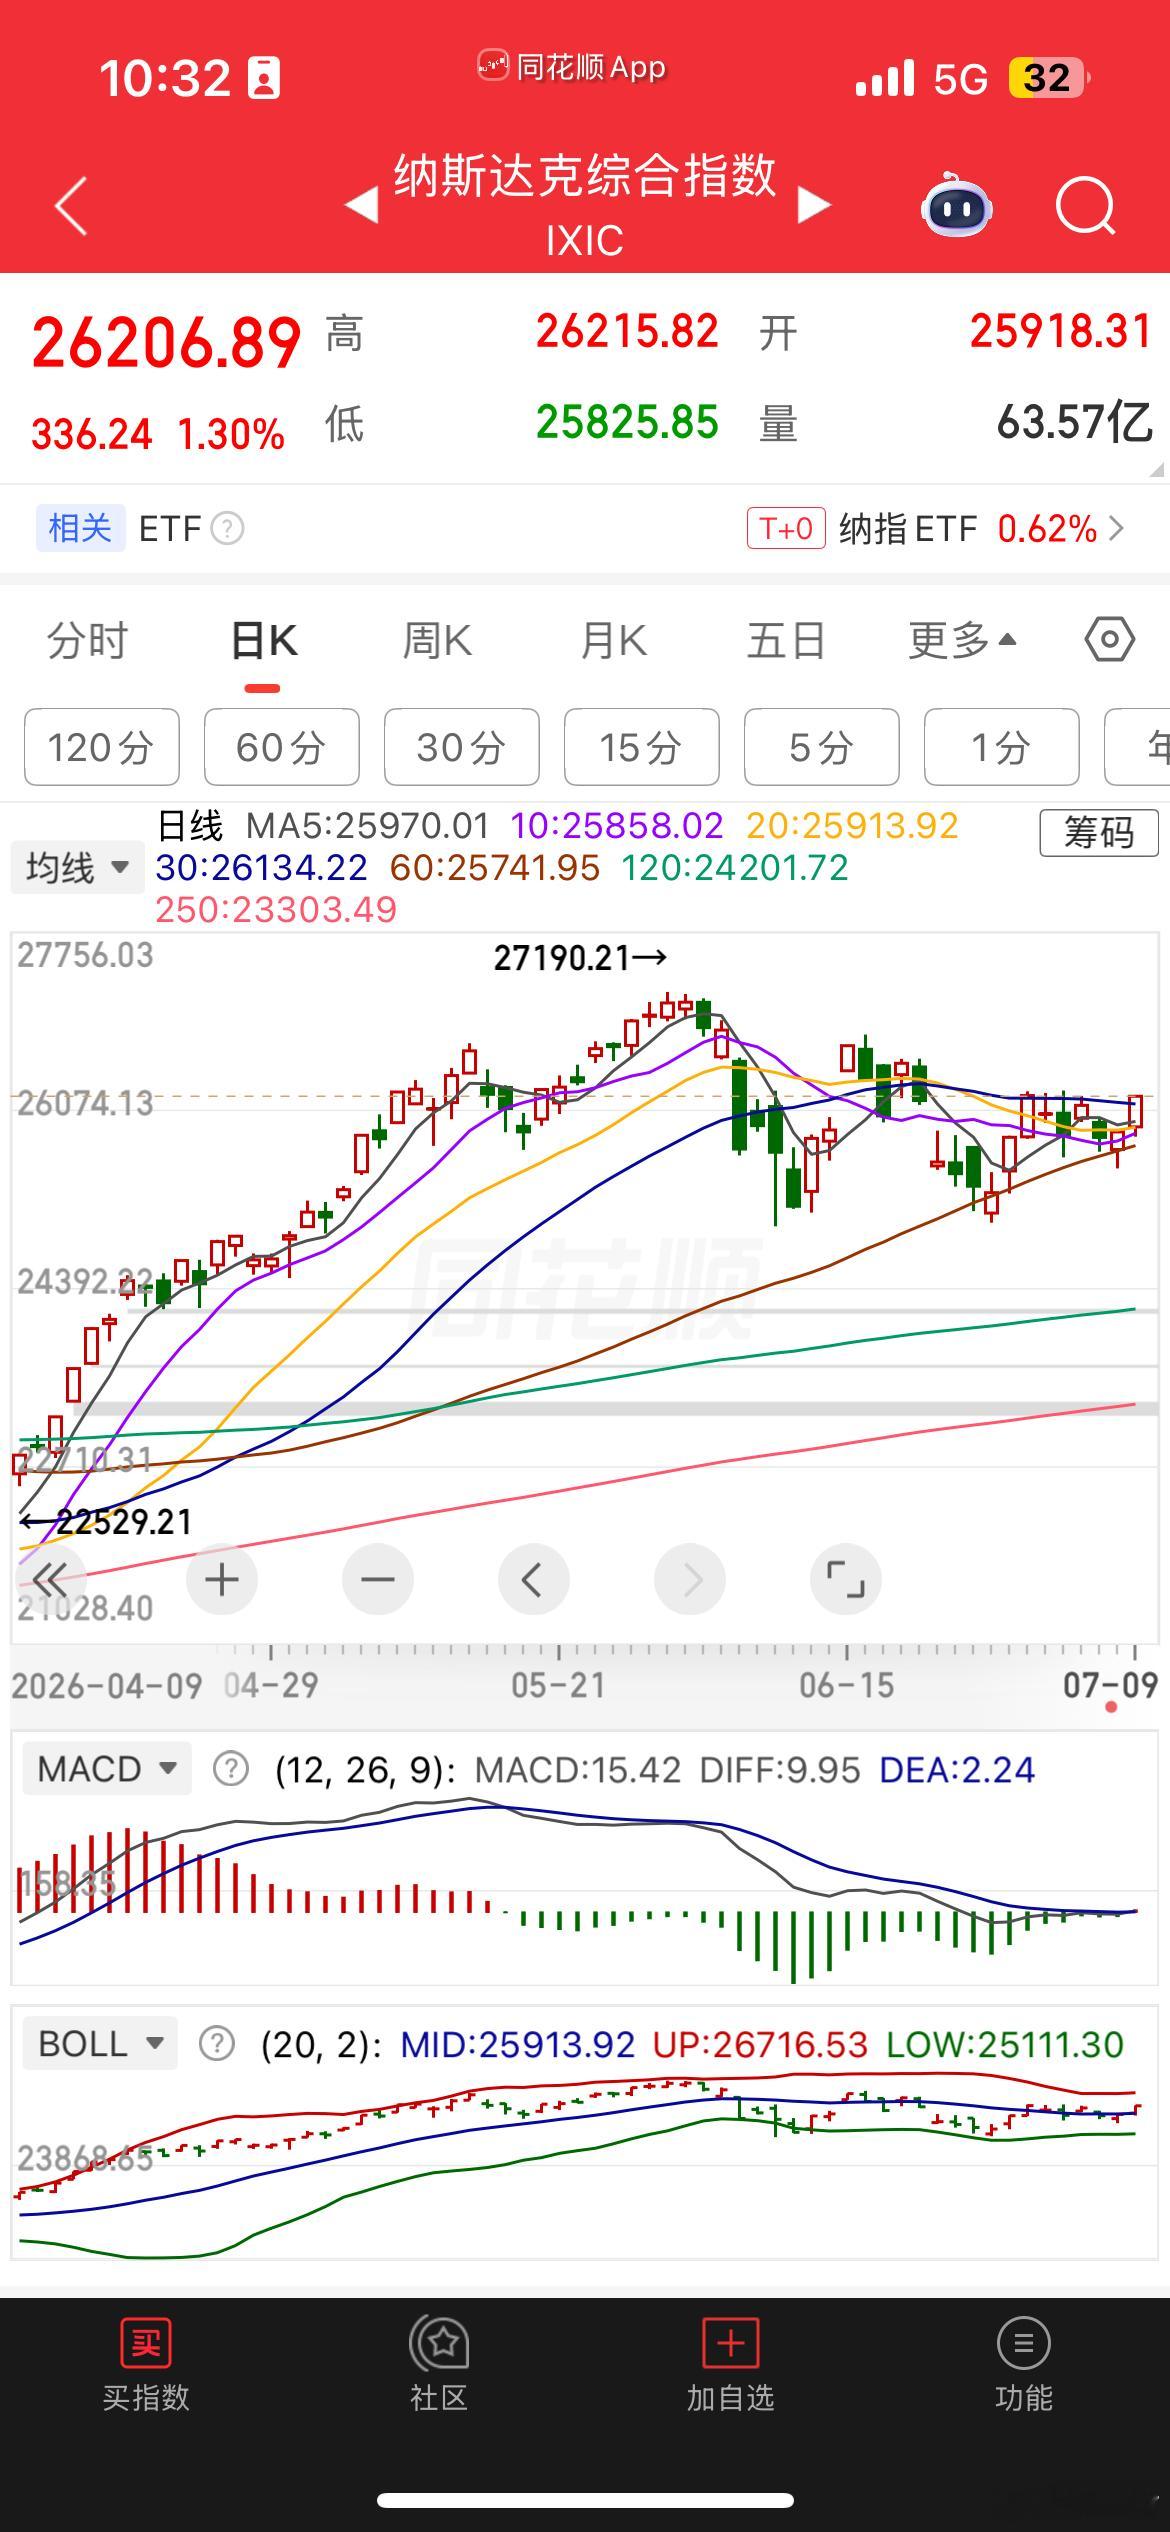The image size is (1170, 2532).
Task: Tap the 07-09 date axis marker
Action: [x=1110, y=1685]
